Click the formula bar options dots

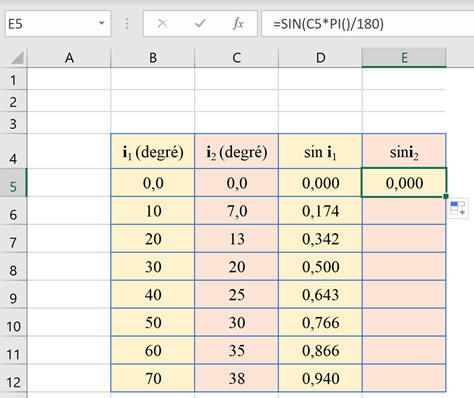coord(127,24)
